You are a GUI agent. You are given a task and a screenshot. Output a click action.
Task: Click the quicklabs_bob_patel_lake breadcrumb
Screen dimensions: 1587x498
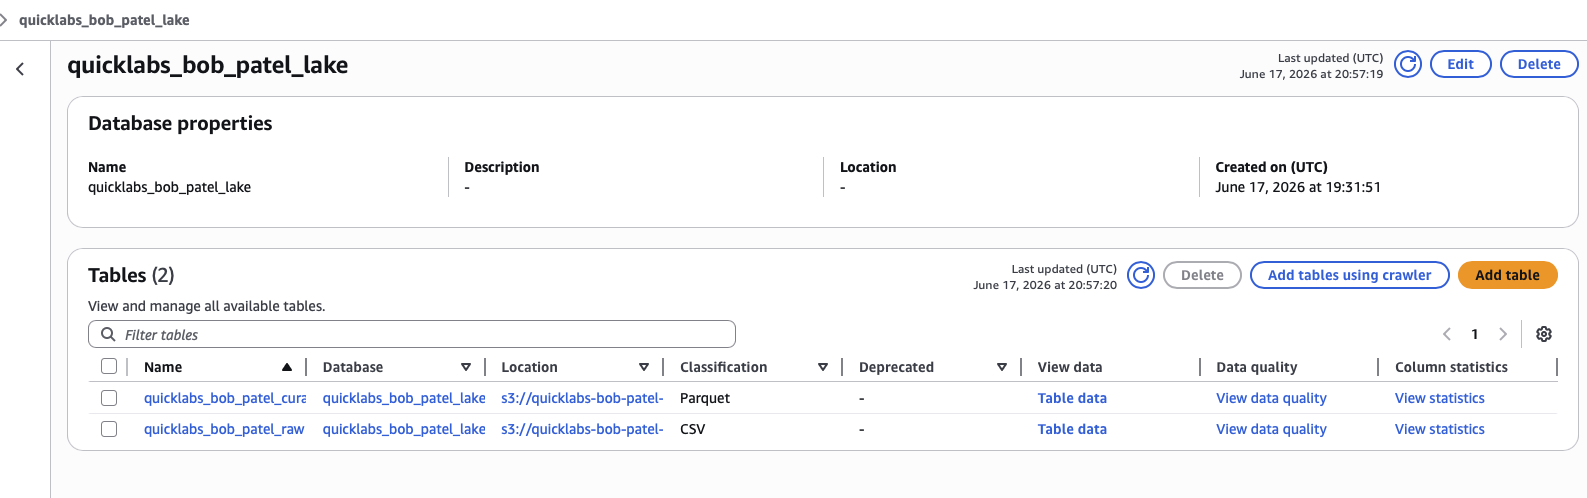(x=104, y=20)
